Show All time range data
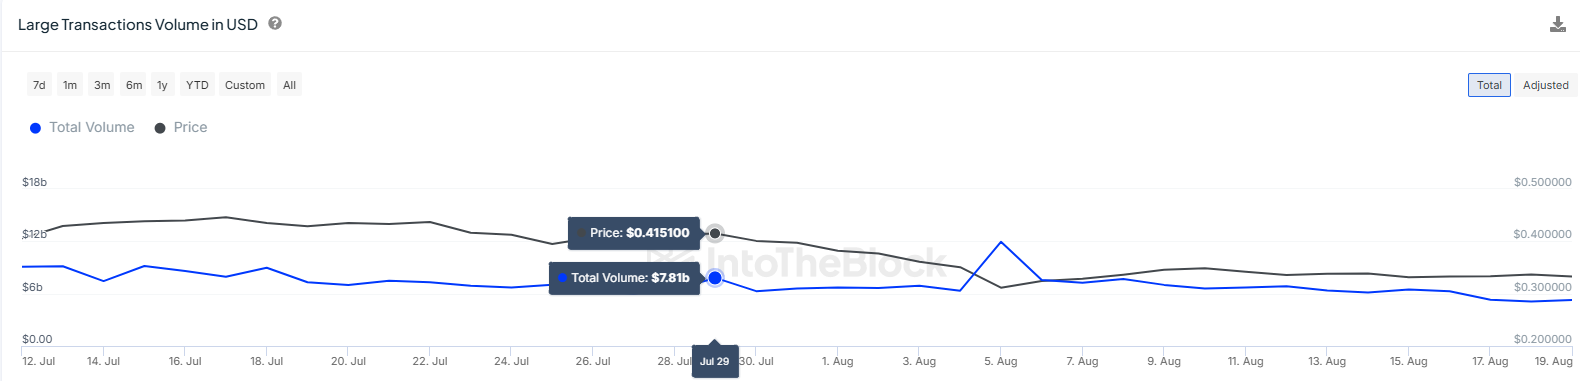 [290, 85]
